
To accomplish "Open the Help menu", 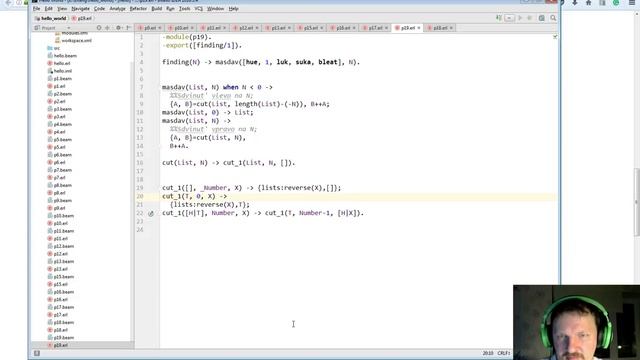I will 233,9.
